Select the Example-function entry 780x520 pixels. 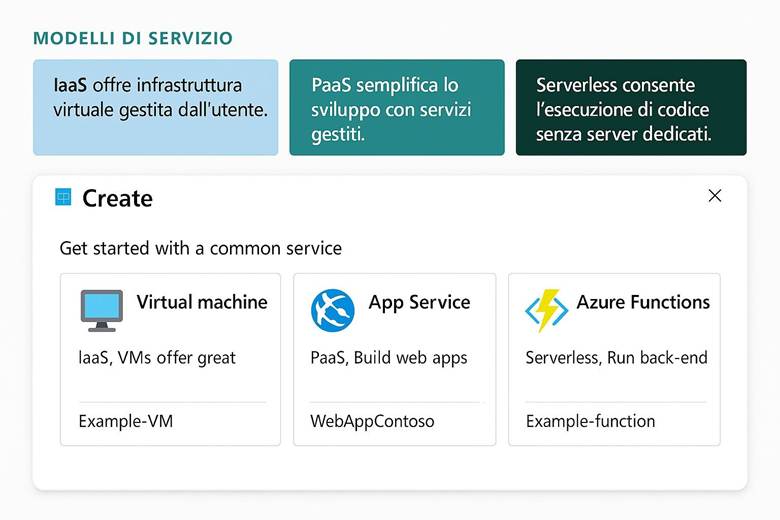(x=590, y=421)
